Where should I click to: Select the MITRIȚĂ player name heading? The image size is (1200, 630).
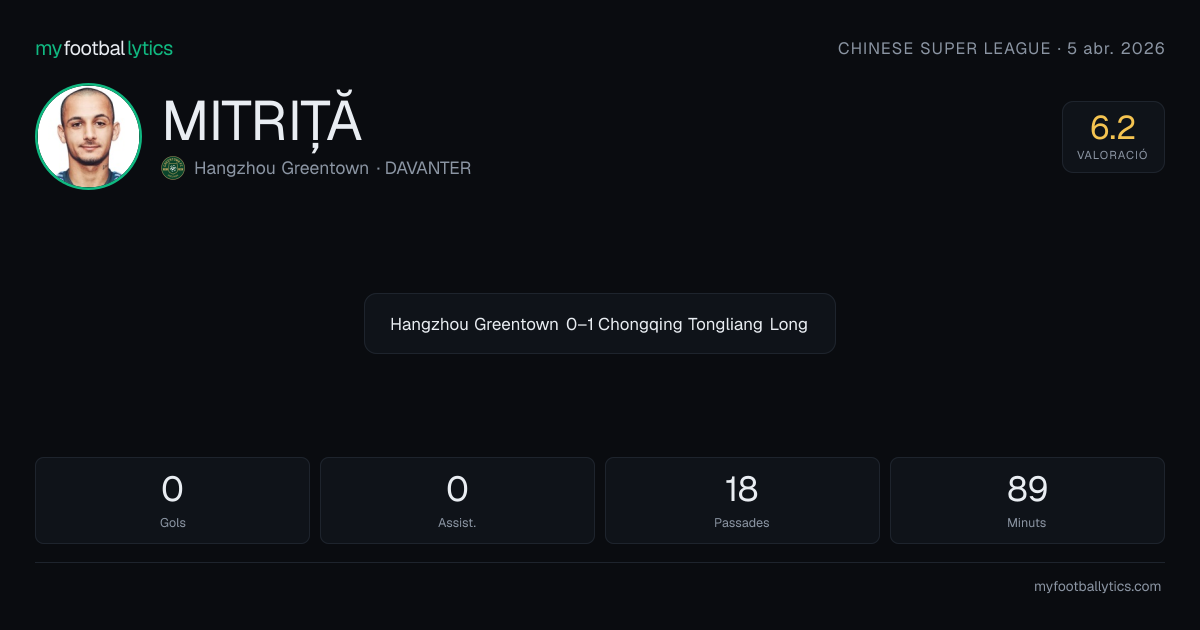point(262,121)
